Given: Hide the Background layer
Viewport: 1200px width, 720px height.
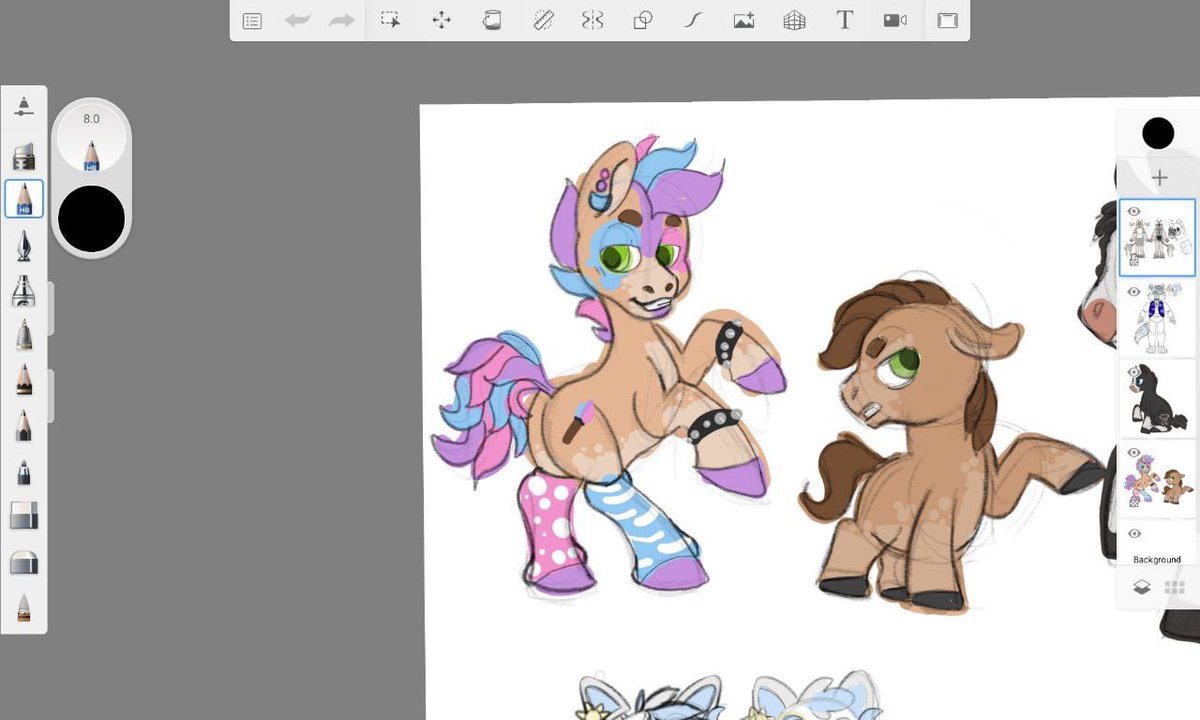Looking at the screenshot, I should (1134, 533).
